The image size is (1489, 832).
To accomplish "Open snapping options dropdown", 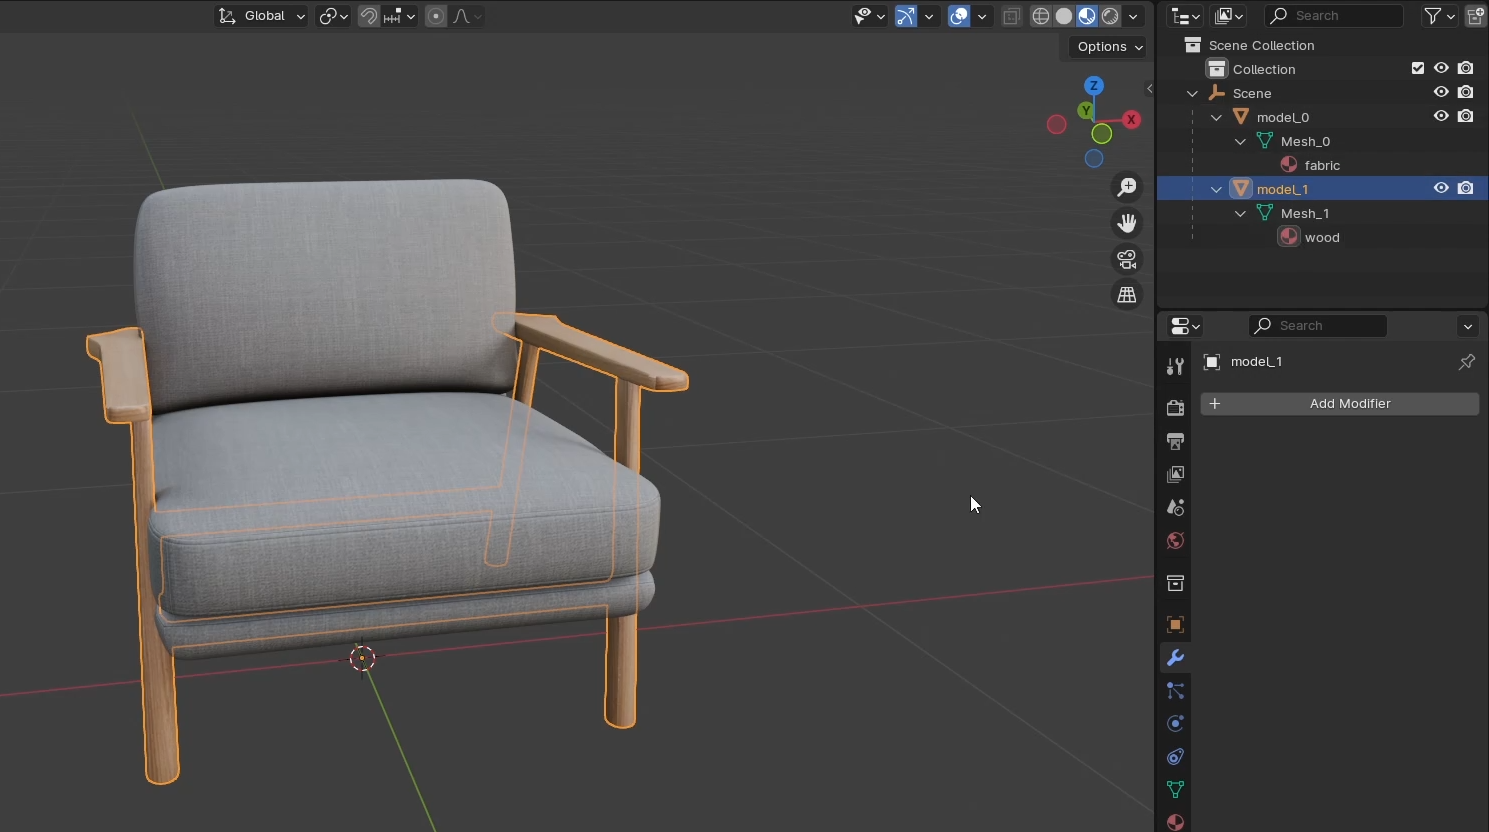I will [x=399, y=16].
